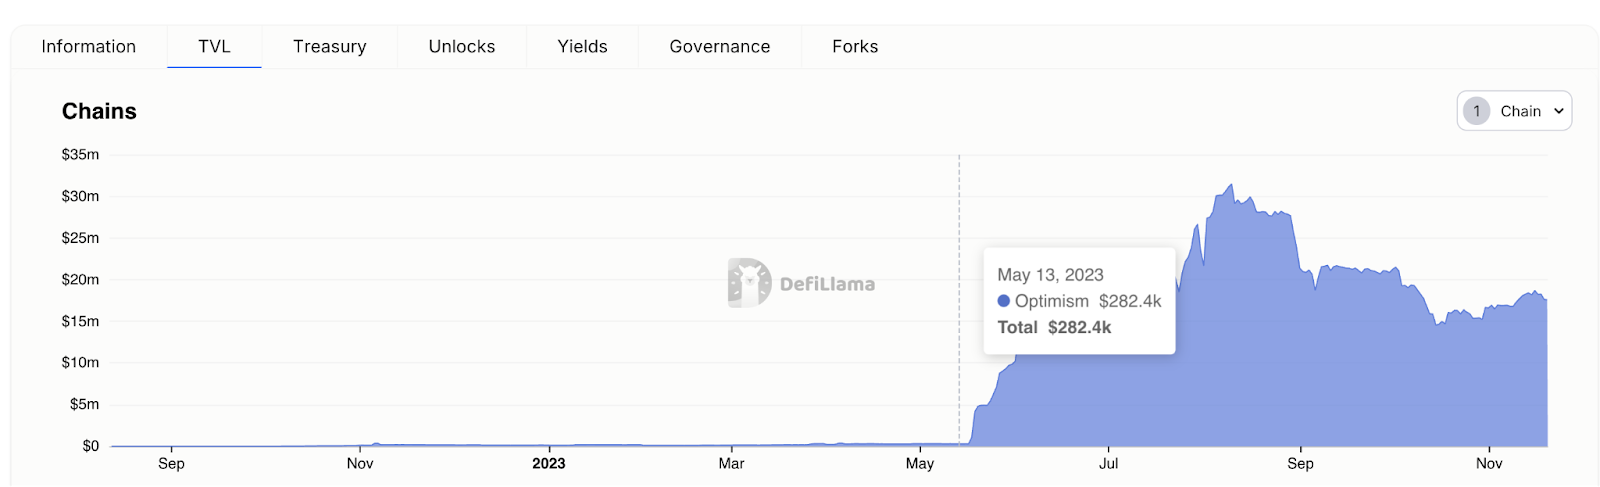
Task: Click the 2023 label on the x-axis
Action: (548, 464)
